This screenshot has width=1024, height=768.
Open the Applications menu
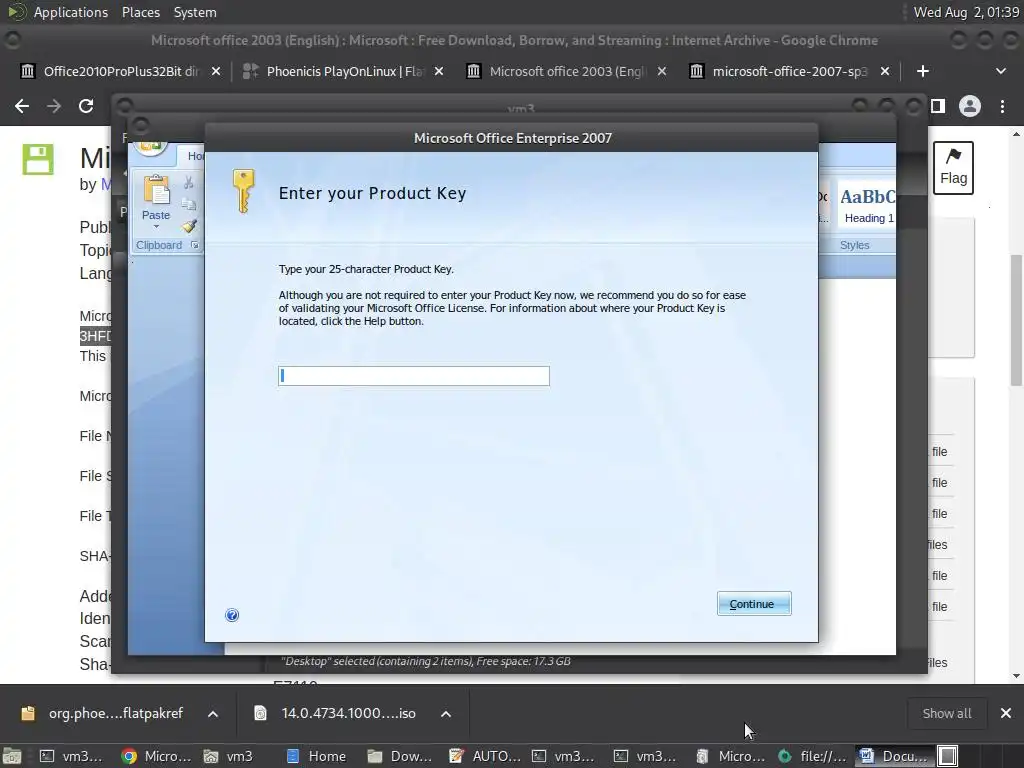point(71,12)
